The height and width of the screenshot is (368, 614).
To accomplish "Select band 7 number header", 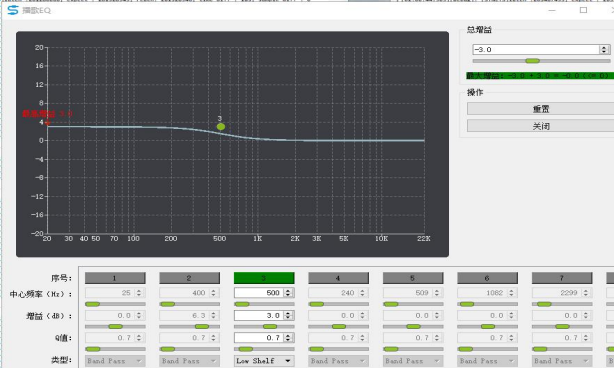I will [x=562, y=278].
